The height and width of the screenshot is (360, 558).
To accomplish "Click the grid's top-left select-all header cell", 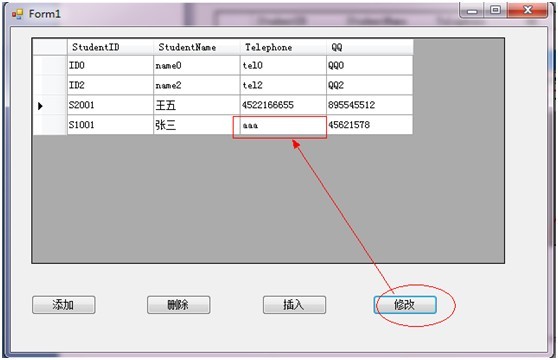I will pyautogui.click(x=50, y=47).
